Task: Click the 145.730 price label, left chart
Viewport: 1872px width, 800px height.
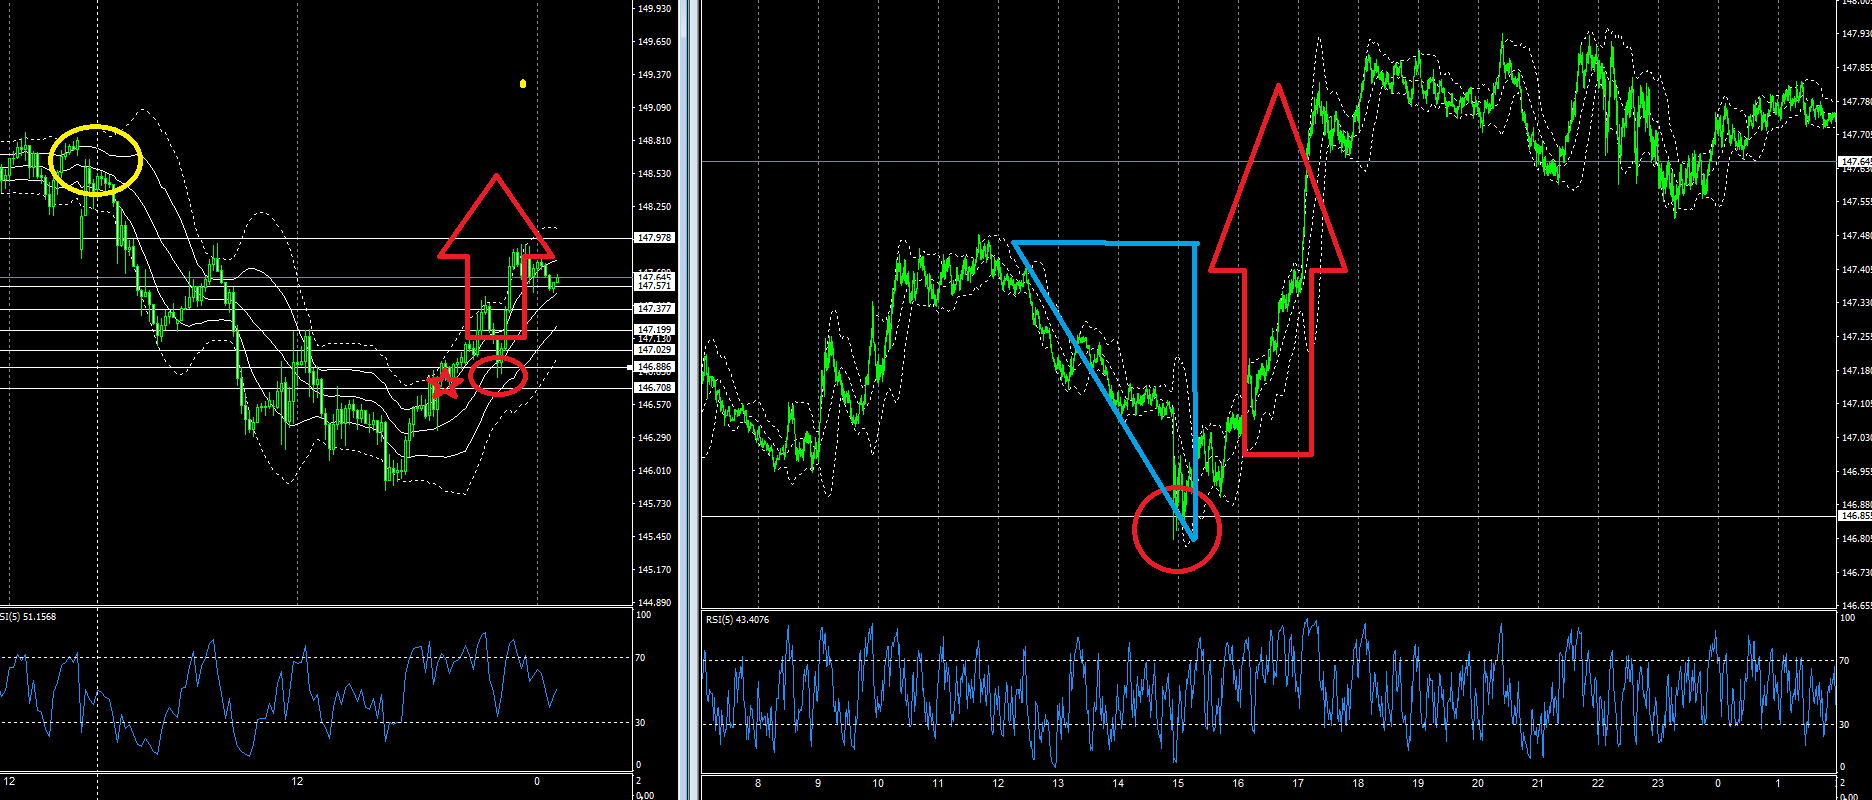Action: (x=654, y=504)
